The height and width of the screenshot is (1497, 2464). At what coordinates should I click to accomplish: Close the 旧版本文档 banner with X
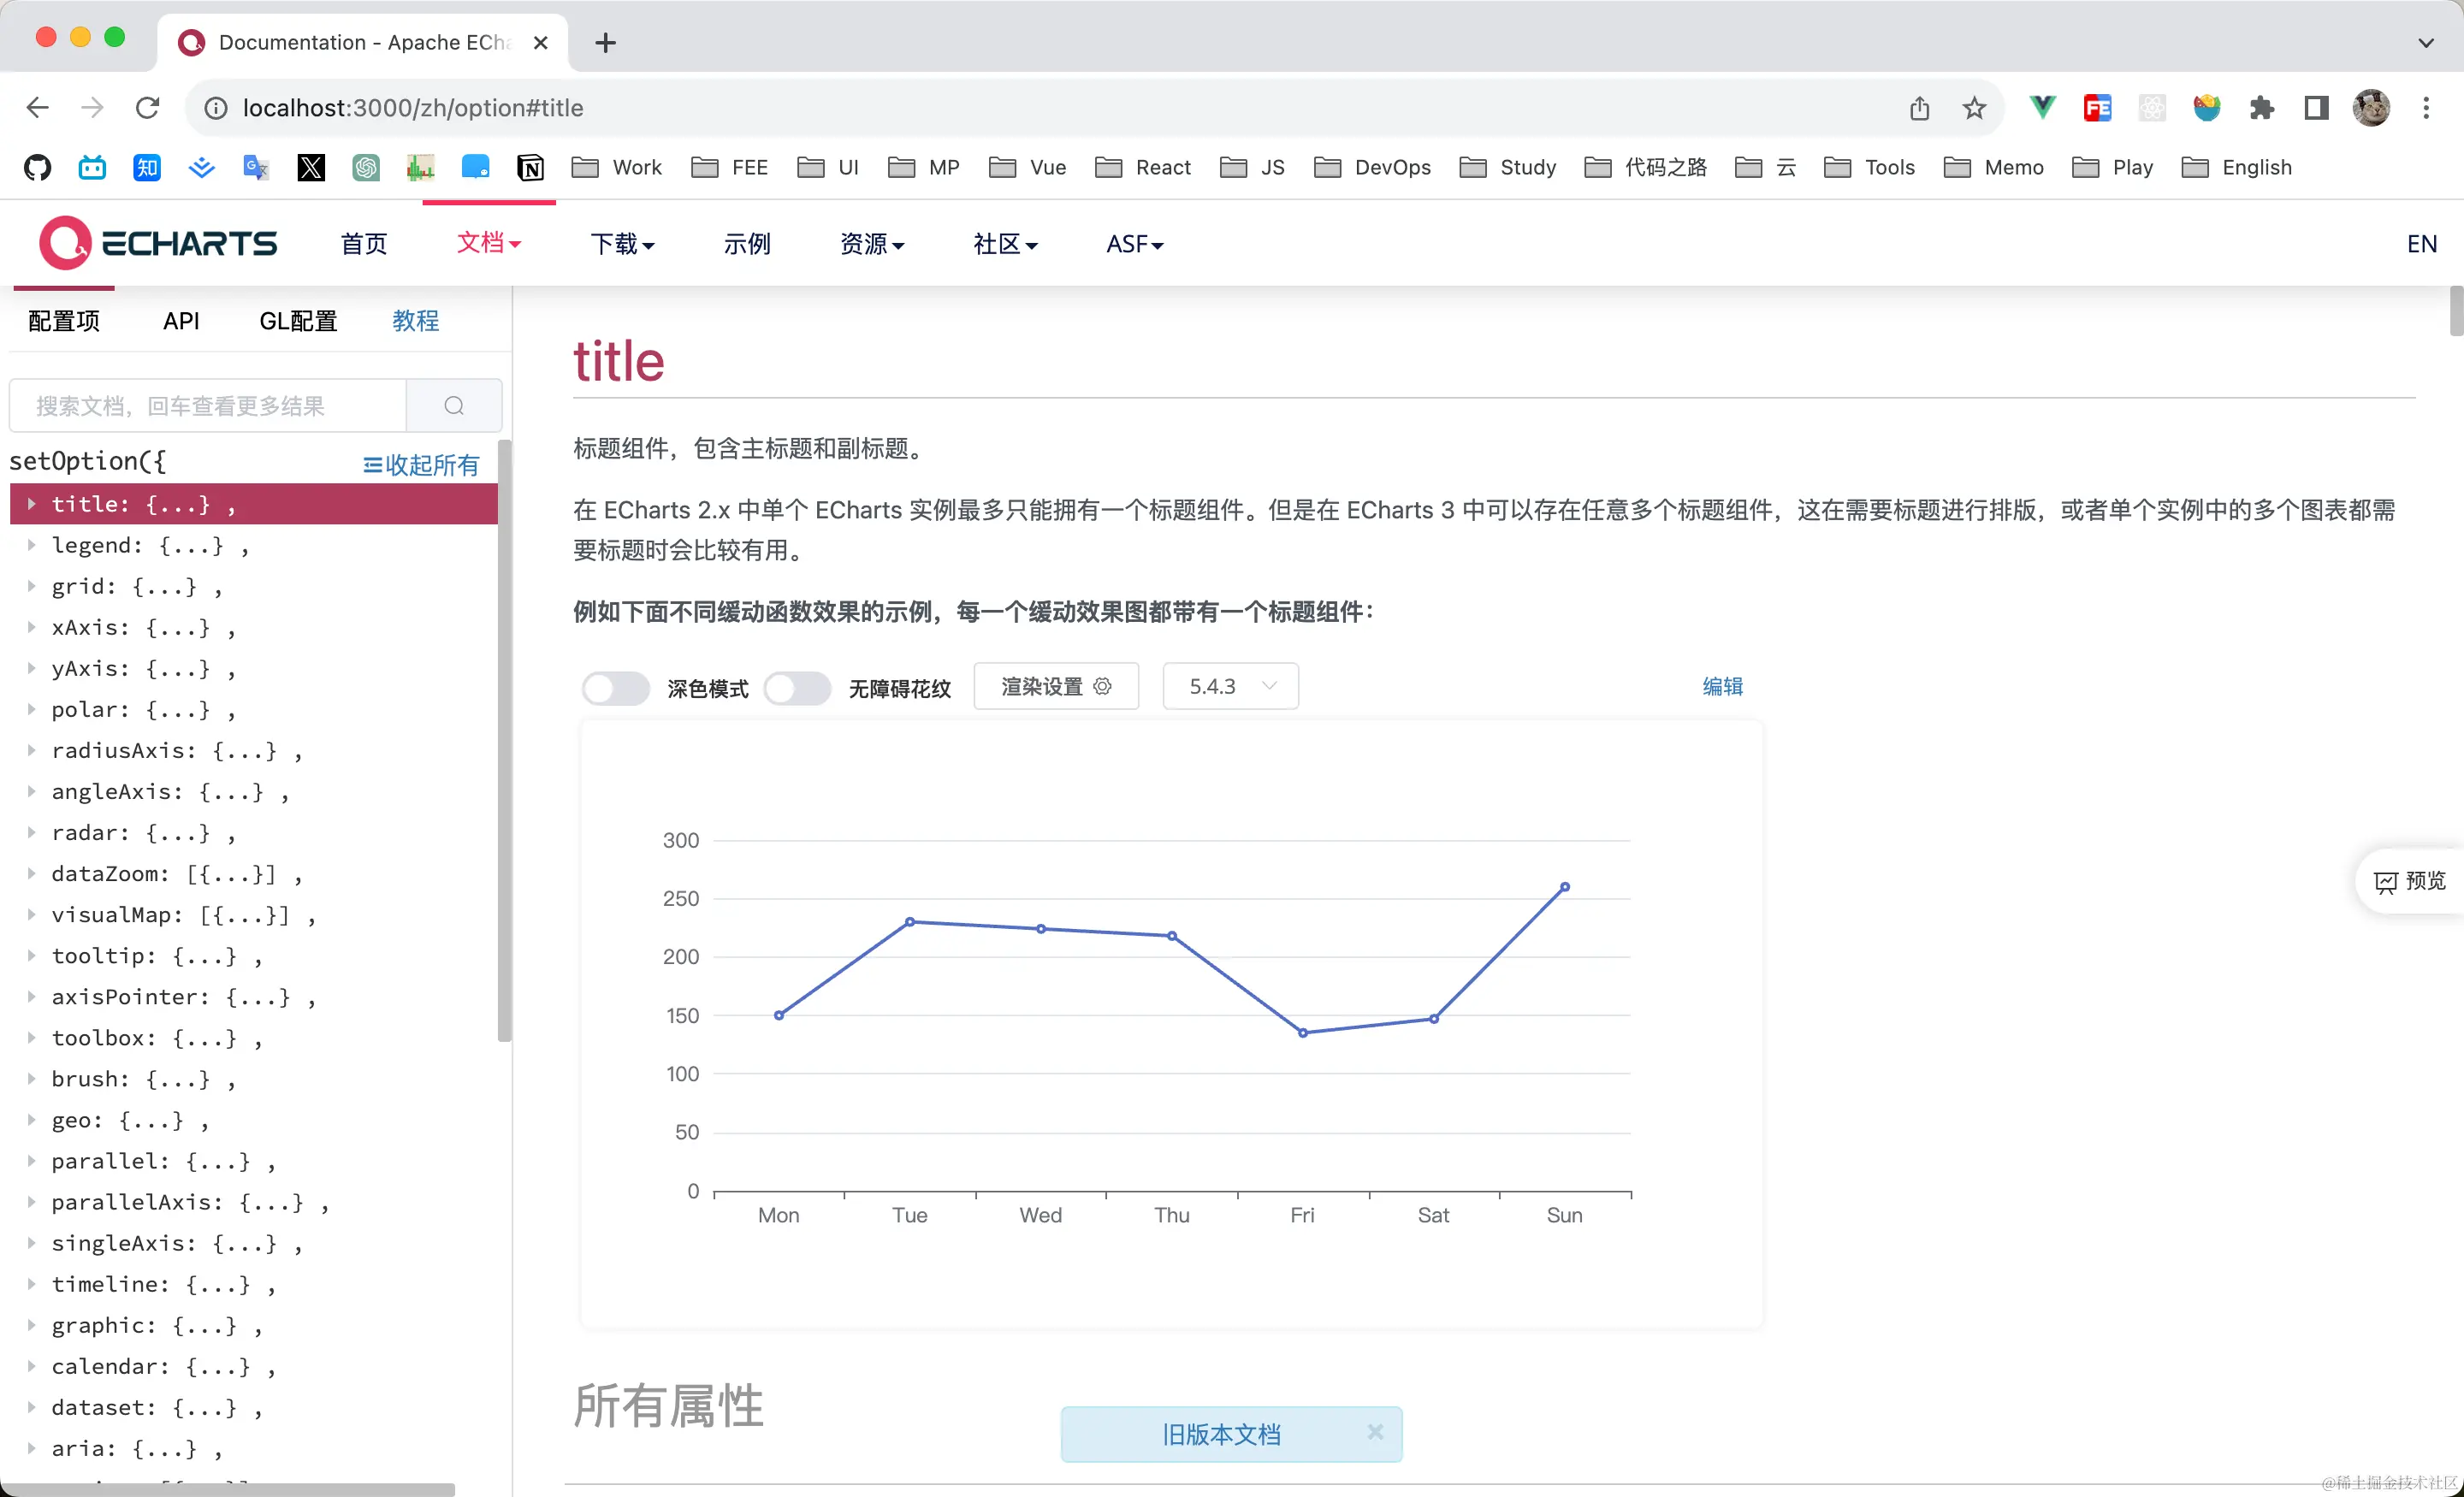click(x=1375, y=1431)
